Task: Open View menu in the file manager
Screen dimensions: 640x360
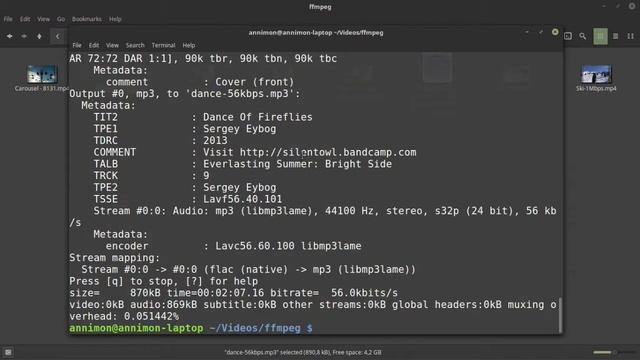Action: (x=43, y=19)
